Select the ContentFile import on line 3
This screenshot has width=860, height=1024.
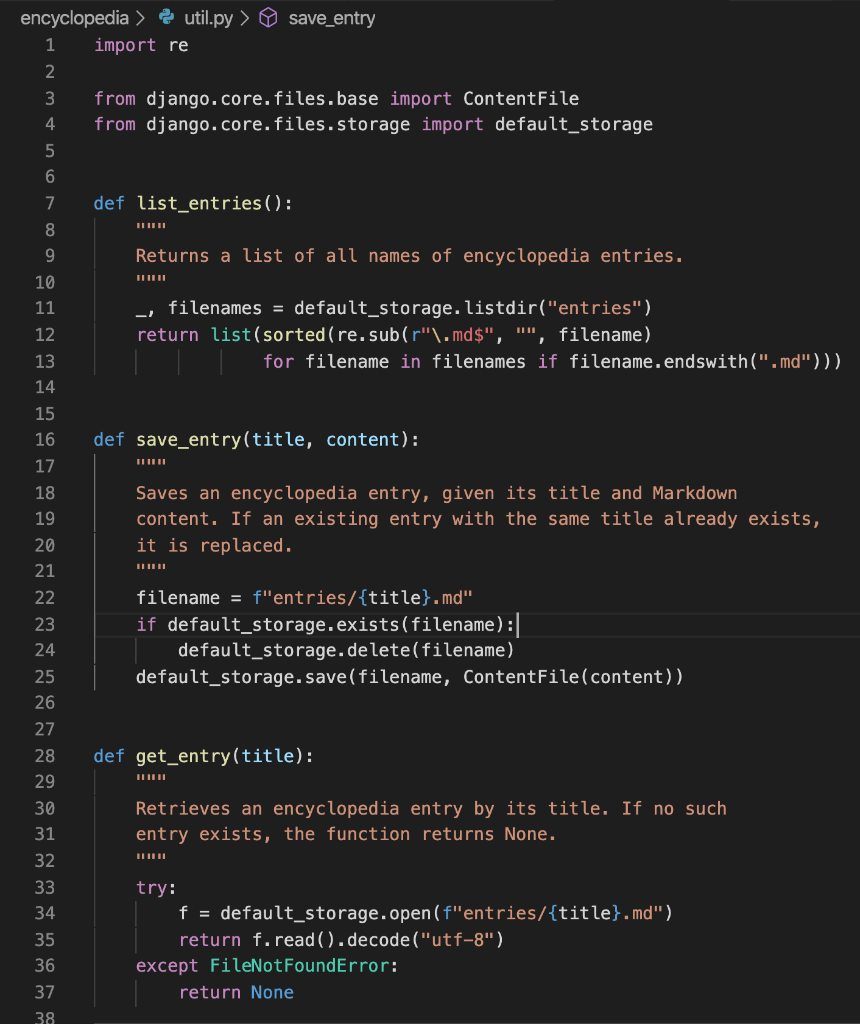click(x=520, y=98)
